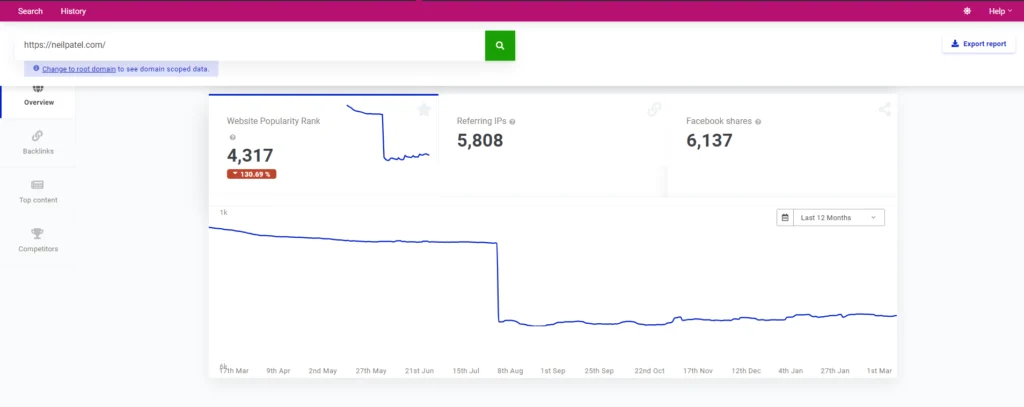Expand the Last 12 Months dropdown

pos(838,217)
